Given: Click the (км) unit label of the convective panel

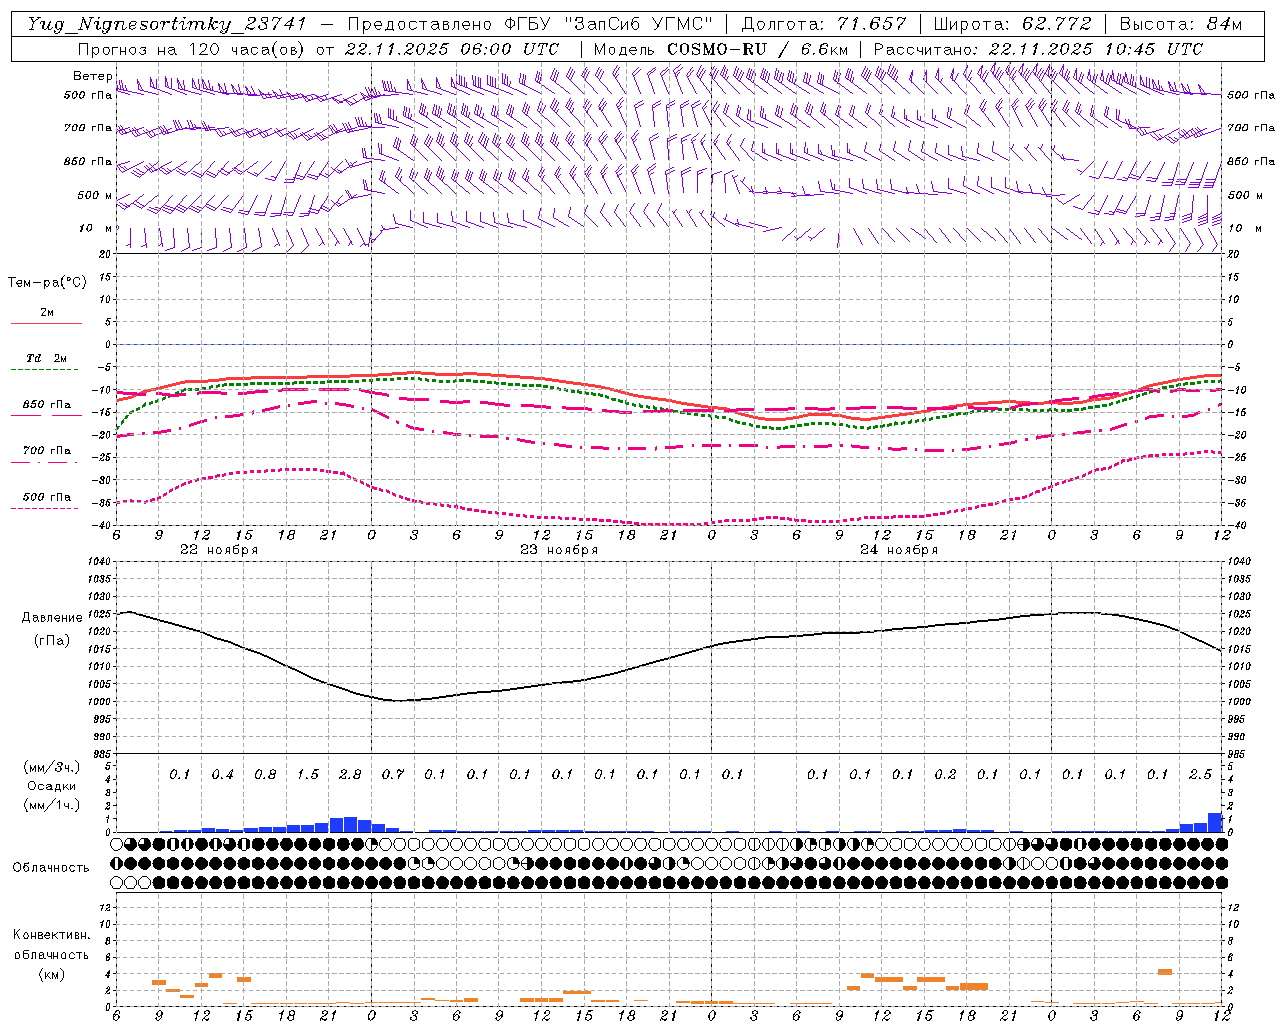Looking at the screenshot, I should [x=52, y=974].
